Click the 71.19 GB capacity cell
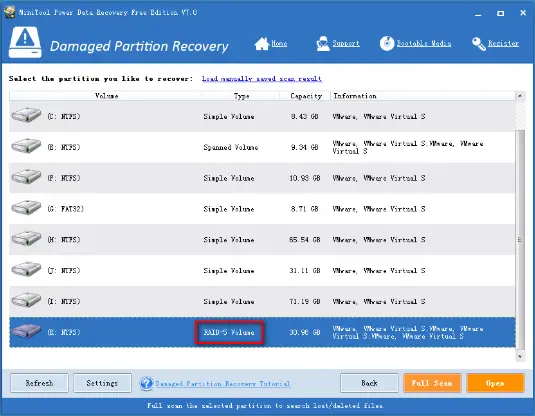The image size is (535, 416). [x=305, y=301]
